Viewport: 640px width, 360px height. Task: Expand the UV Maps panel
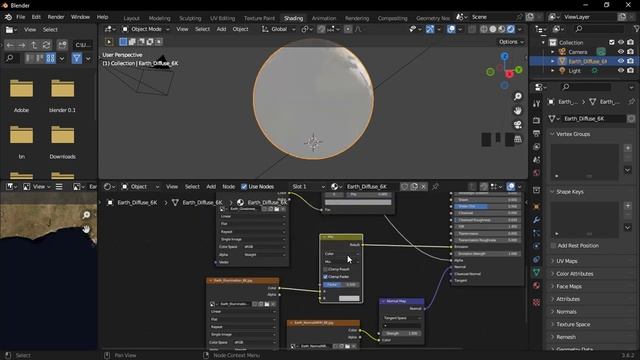[567, 261]
